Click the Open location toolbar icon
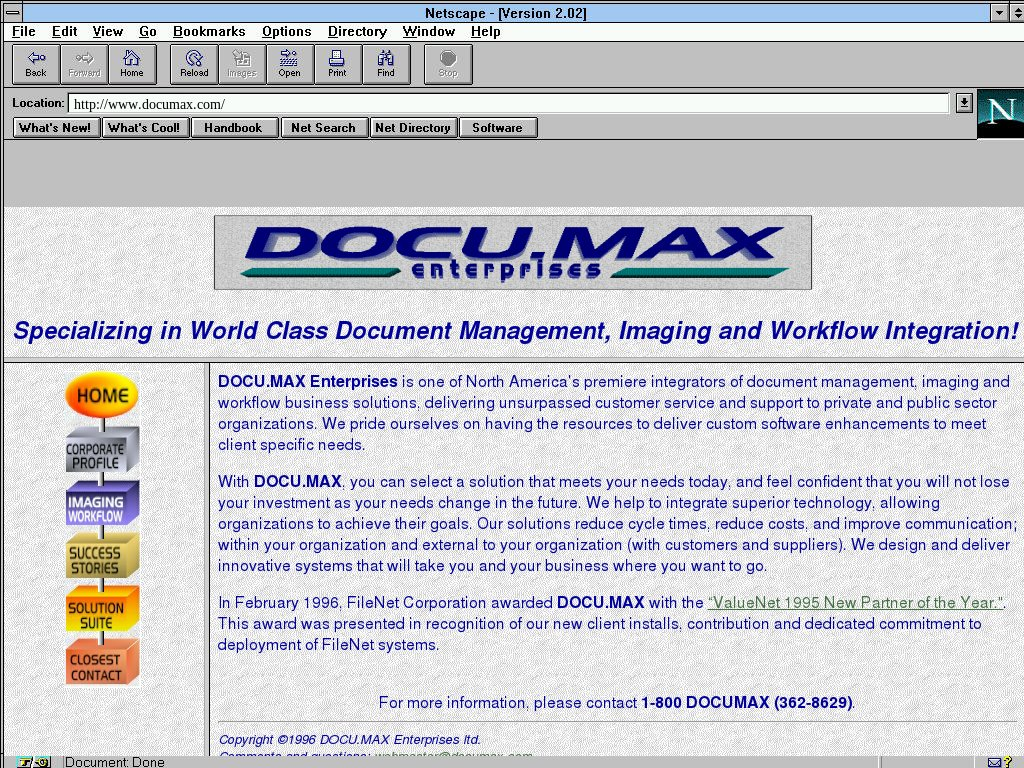The image size is (1024, 768). (289, 64)
